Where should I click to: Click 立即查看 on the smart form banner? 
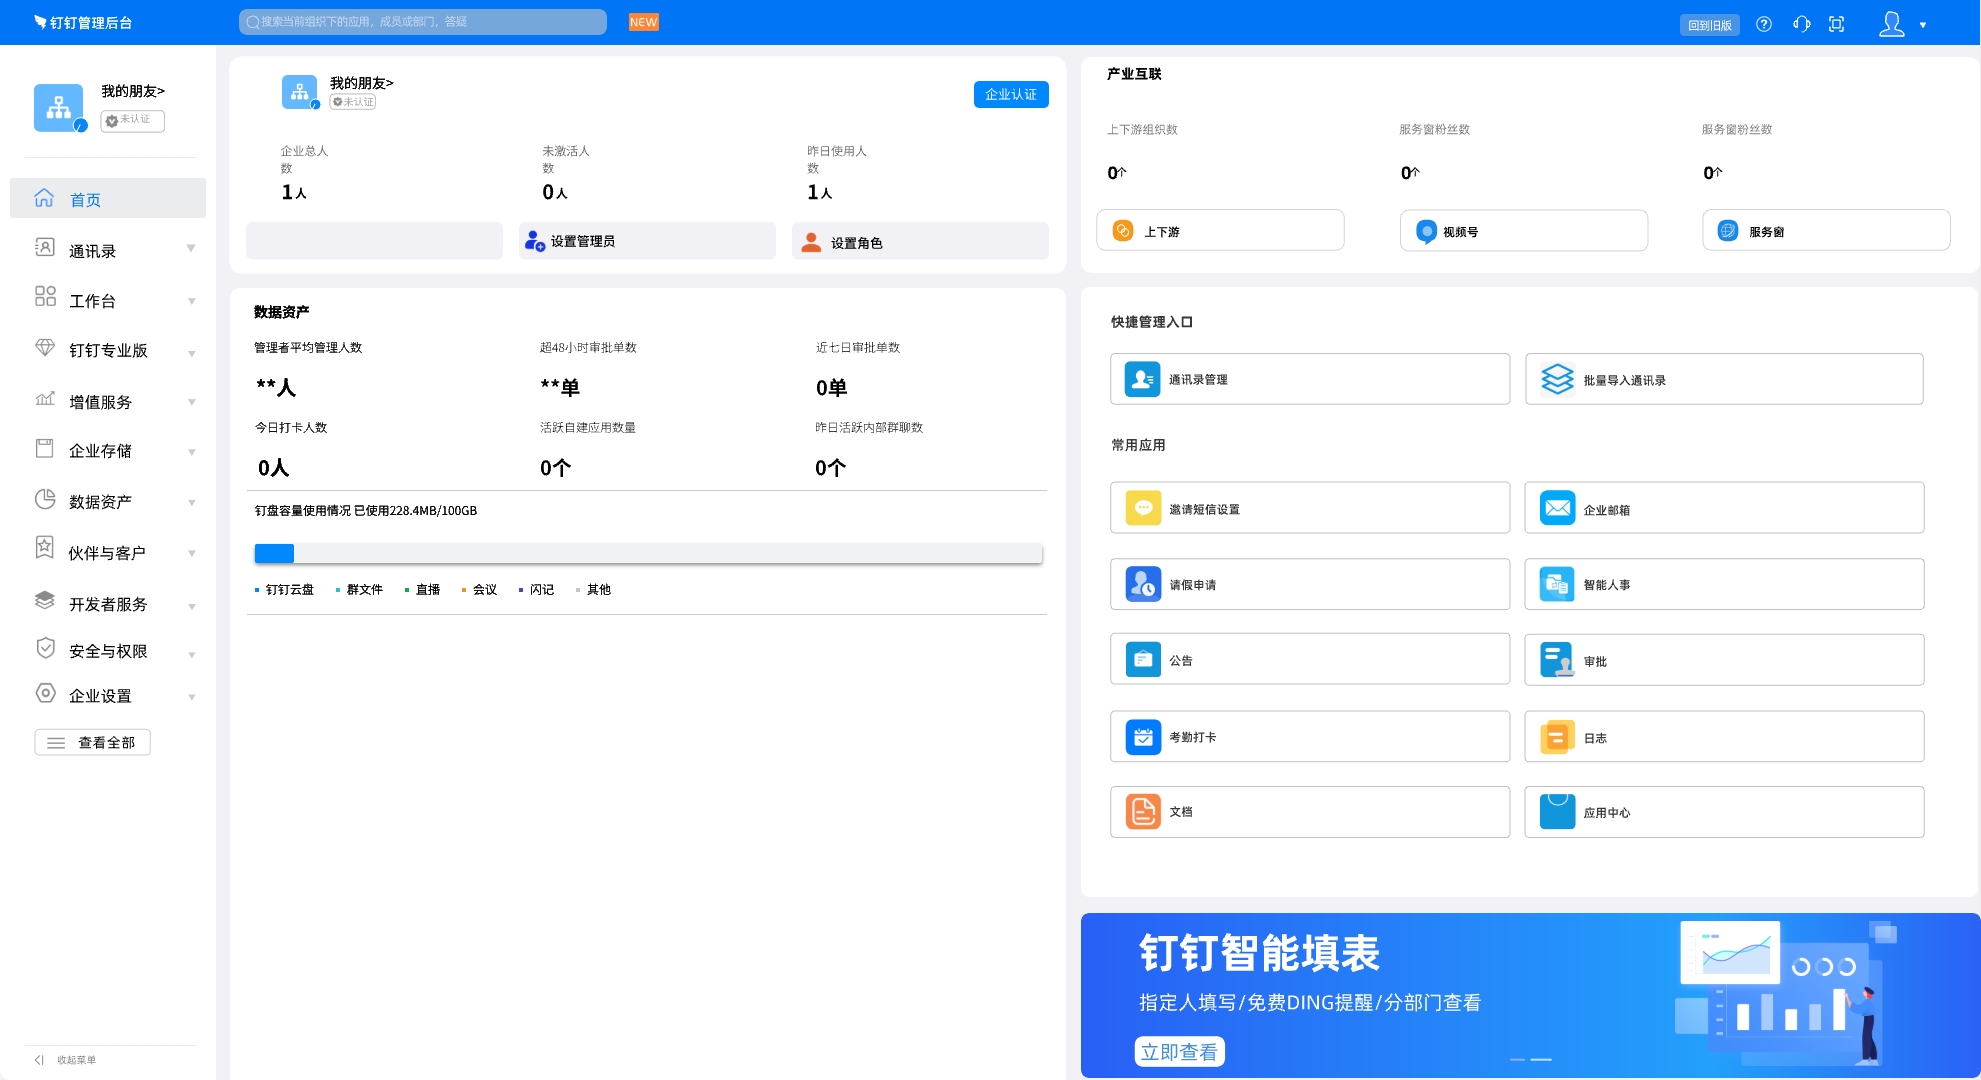1179,1051
